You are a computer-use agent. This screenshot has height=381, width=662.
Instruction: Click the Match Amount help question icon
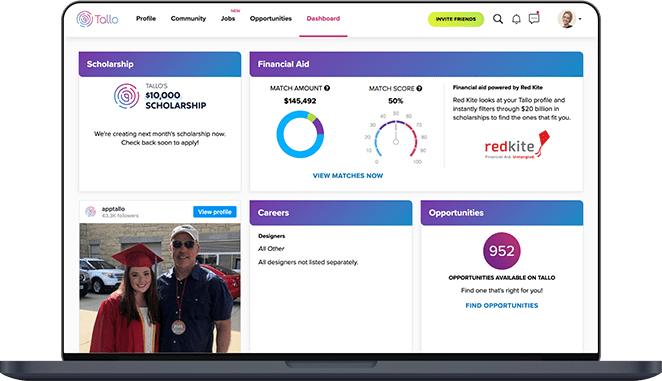click(x=327, y=88)
